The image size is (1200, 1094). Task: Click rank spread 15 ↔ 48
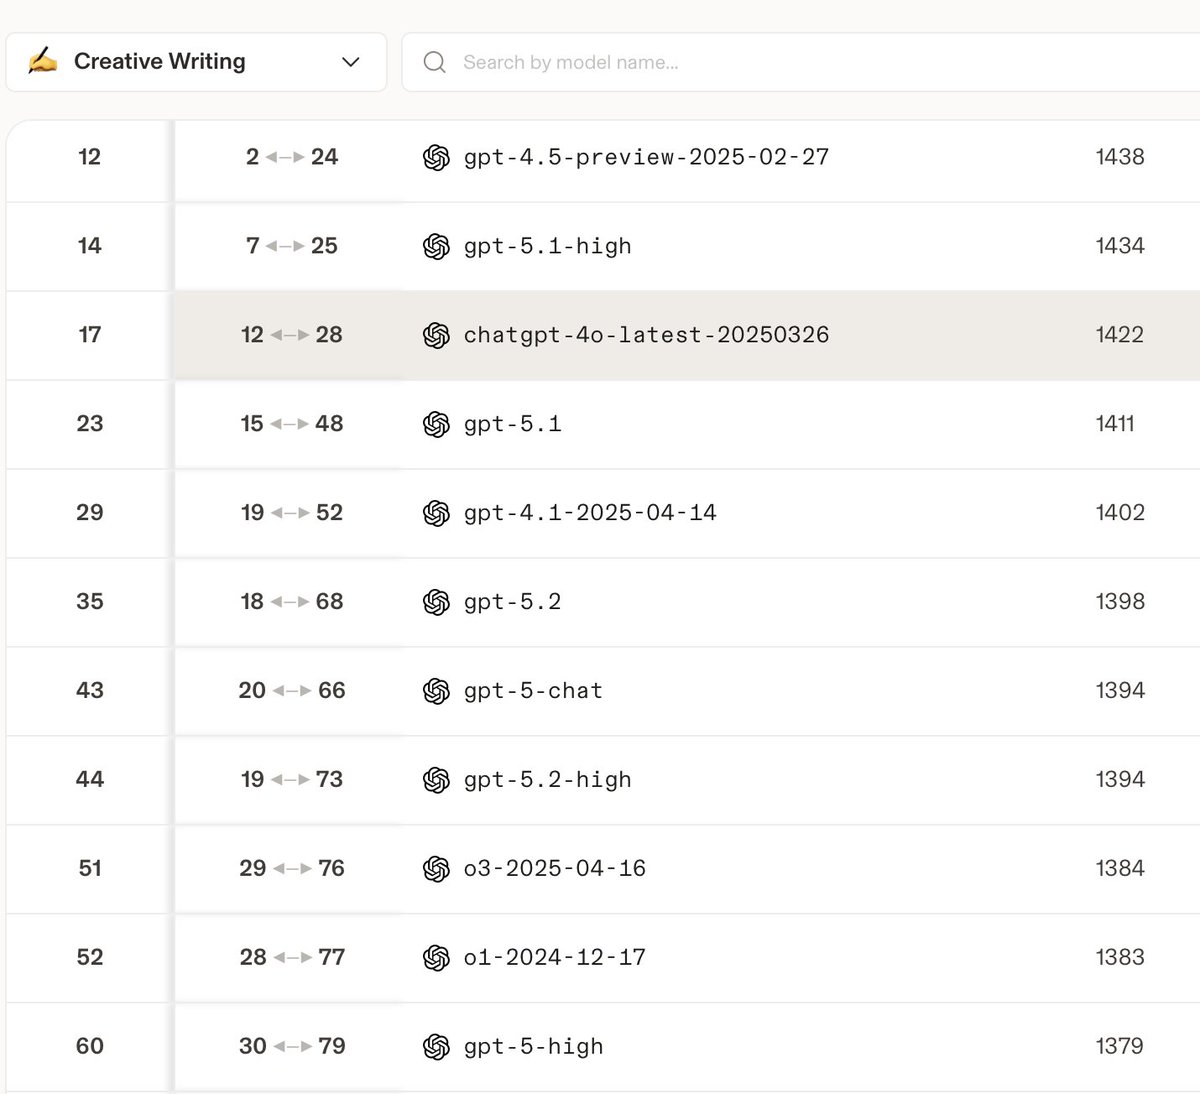(292, 424)
